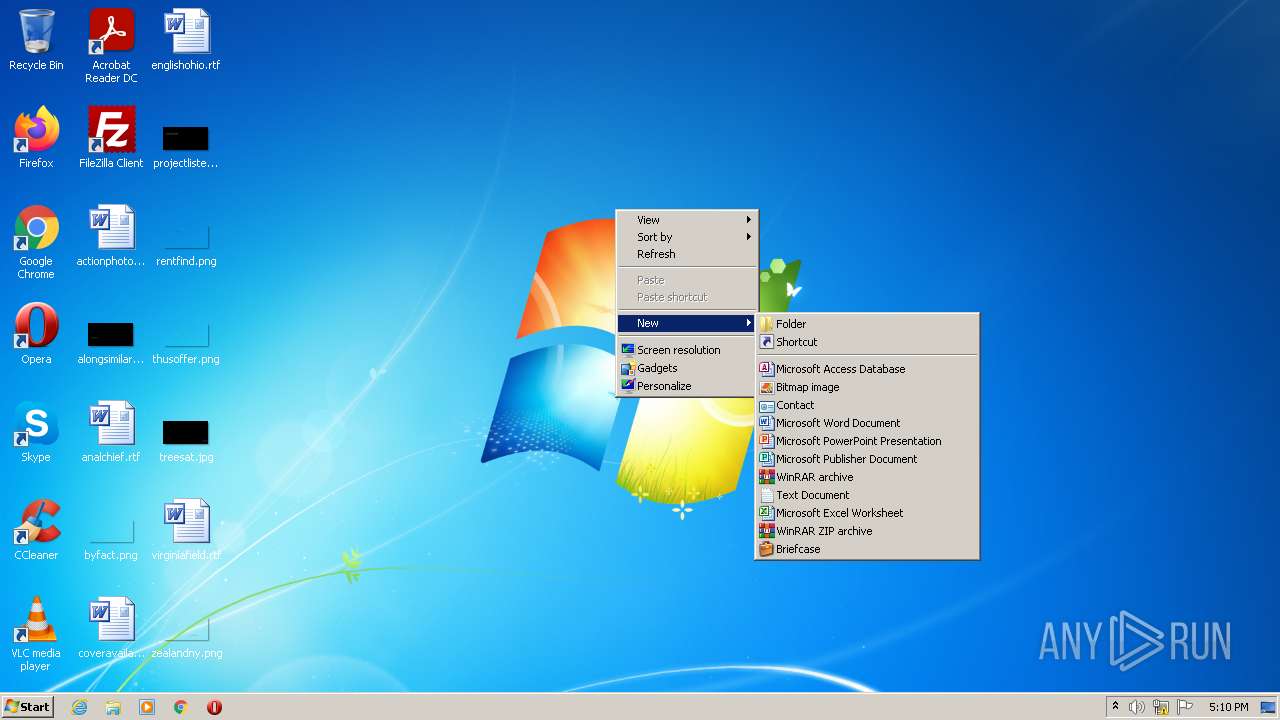Create a new Folder

tap(867, 324)
